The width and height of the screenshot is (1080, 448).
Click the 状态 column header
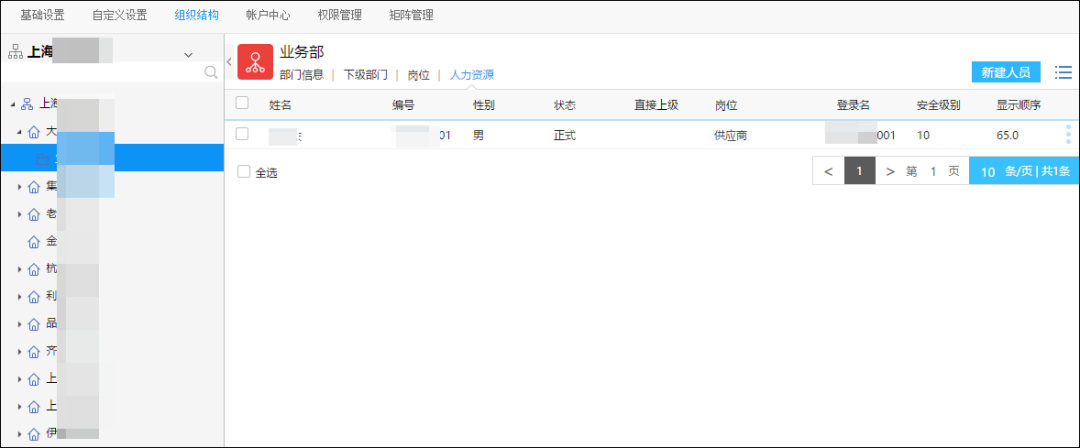point(565,105)
